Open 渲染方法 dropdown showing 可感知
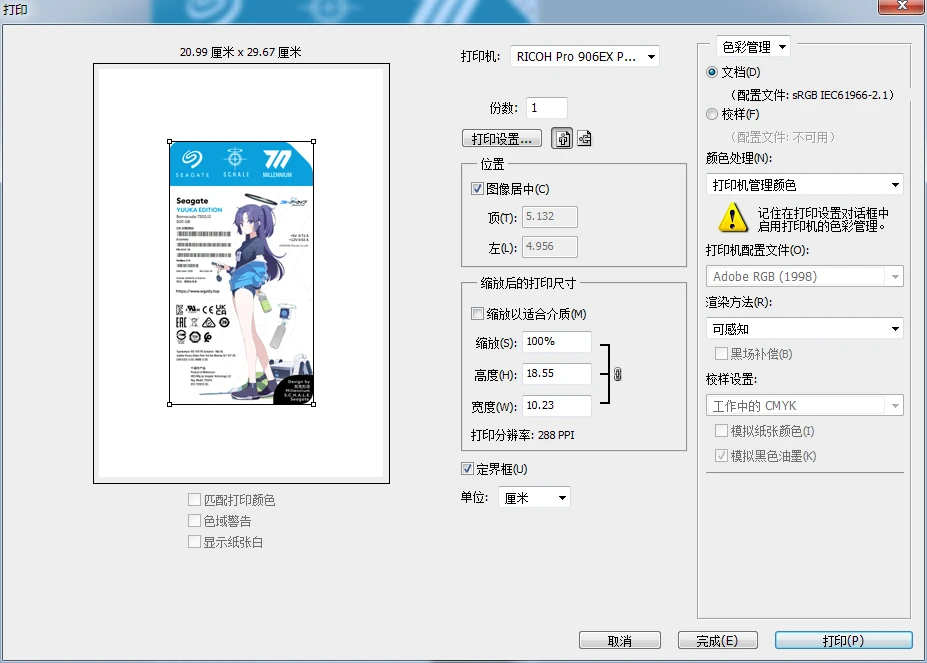This screenshot has width=927, height=663. 805,328
